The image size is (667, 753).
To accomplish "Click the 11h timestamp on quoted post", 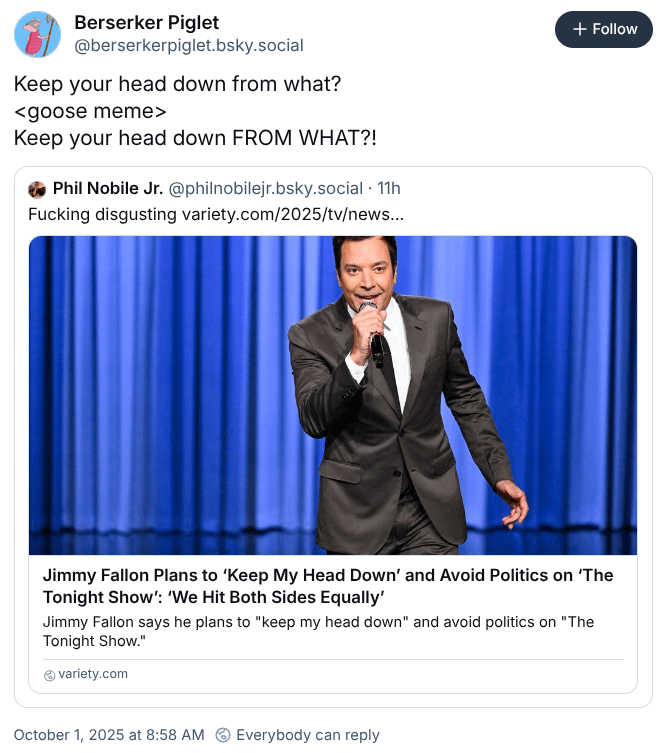I will pyautogui.click(x=389, y=188).
